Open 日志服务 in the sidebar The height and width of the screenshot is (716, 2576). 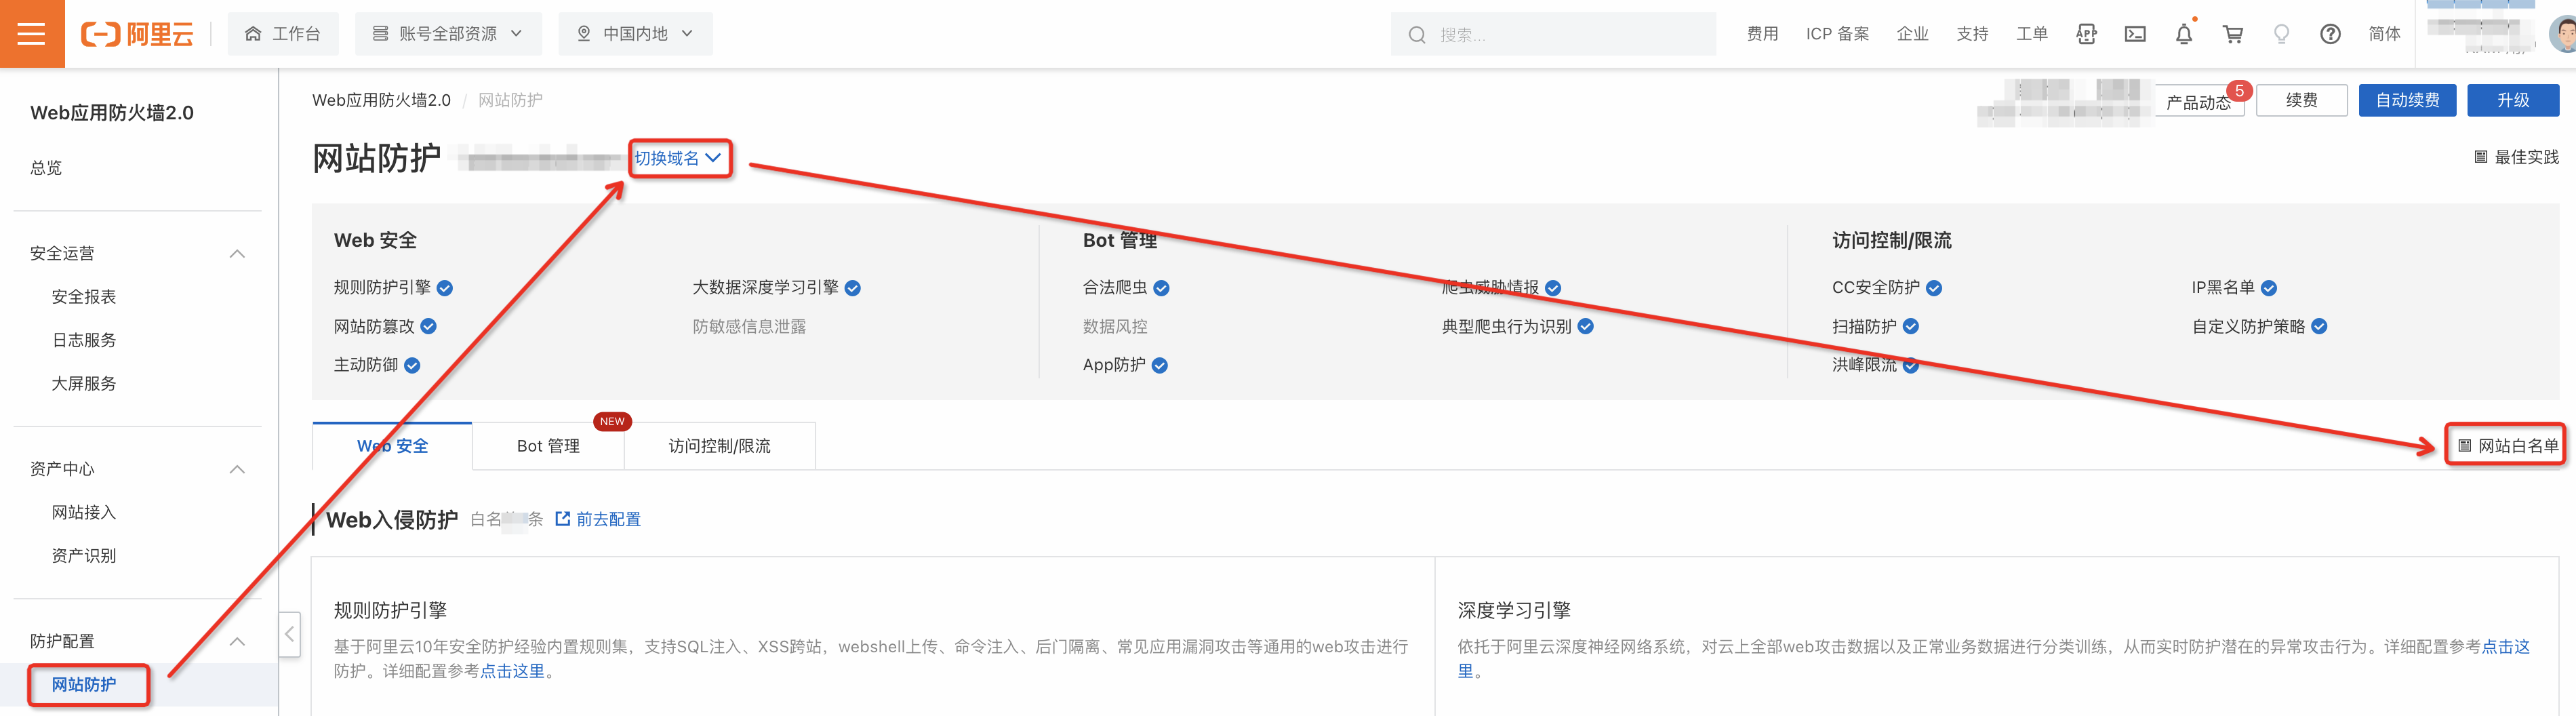coord(84,340)
